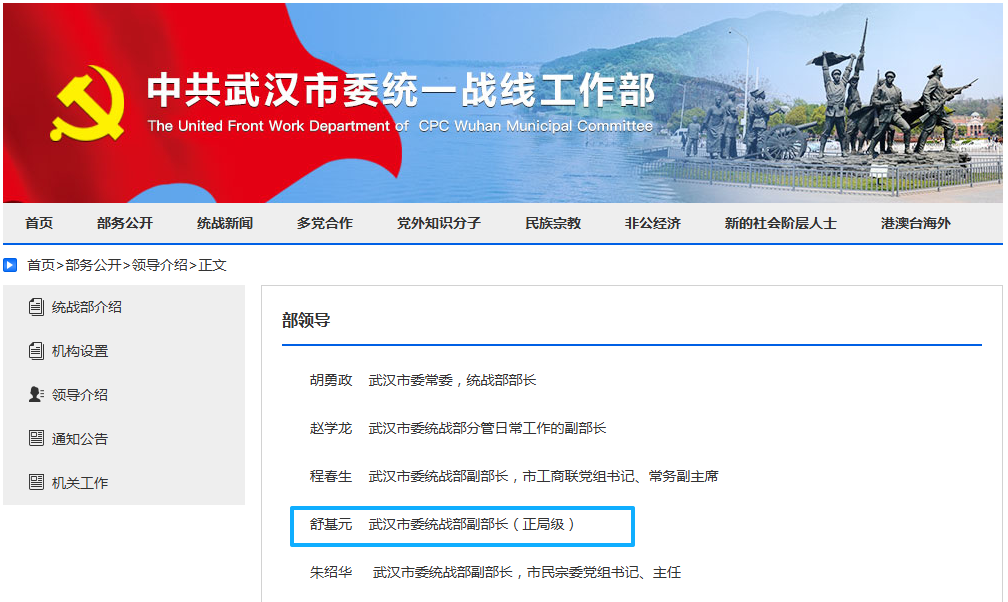The image size is (1008, 602).
Task: Open 机构设置 sidebar link
Action: pyautogui.click(x=80, y=351)
